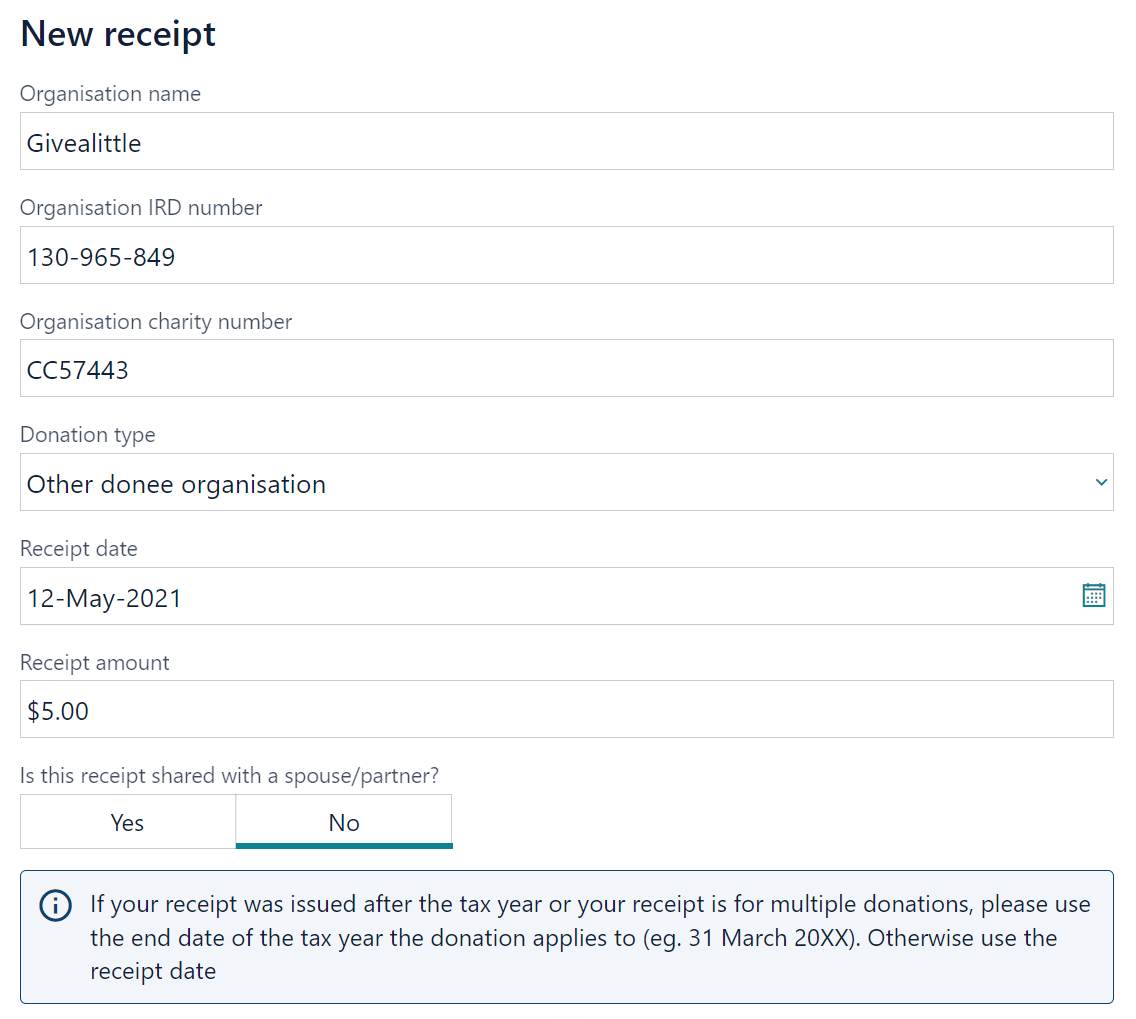Click the Organisation name label
This screenshot has width=1136, height=1019.
pos(110,94)
